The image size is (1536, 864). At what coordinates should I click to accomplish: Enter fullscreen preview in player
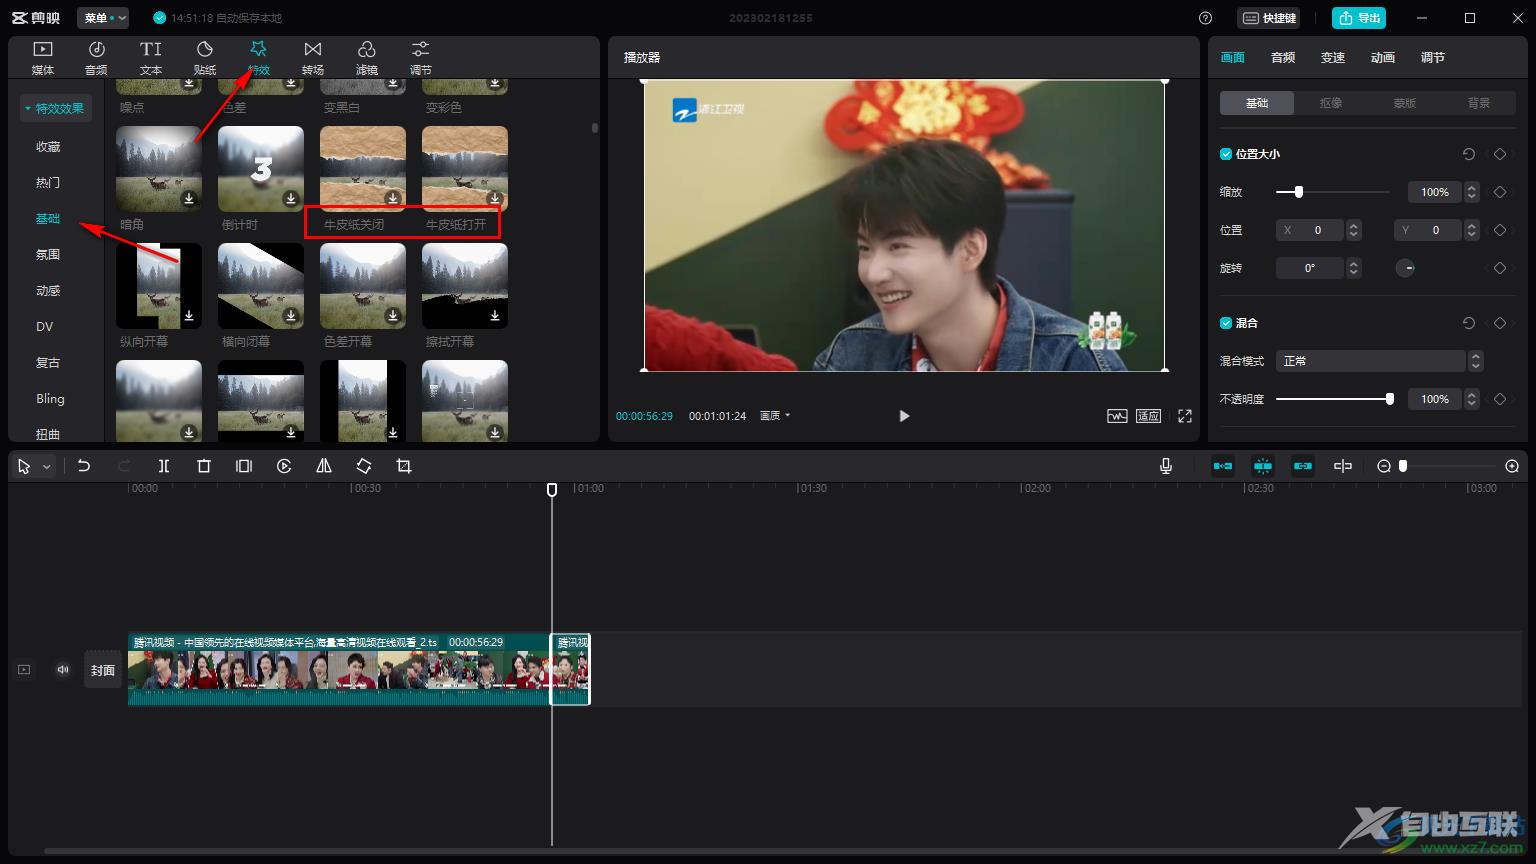point(1185,416)
